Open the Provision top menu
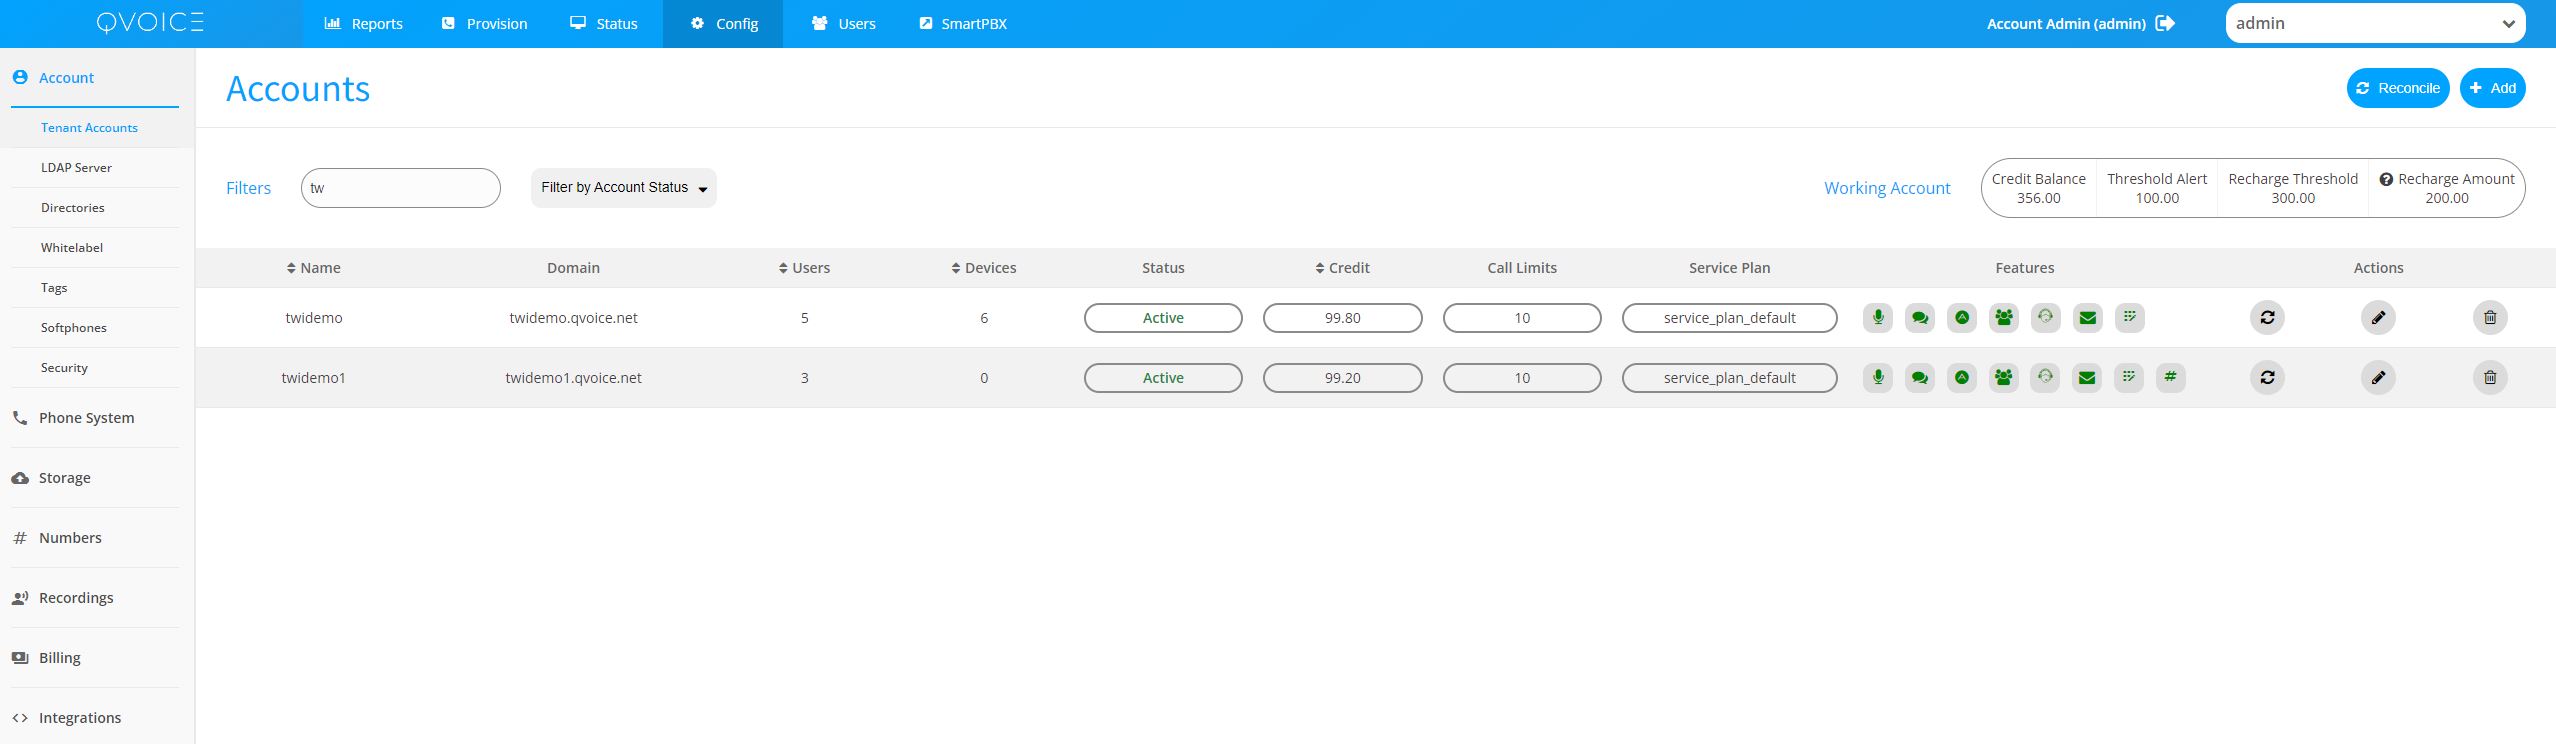2556x744 pixels. tap(484, 24)
